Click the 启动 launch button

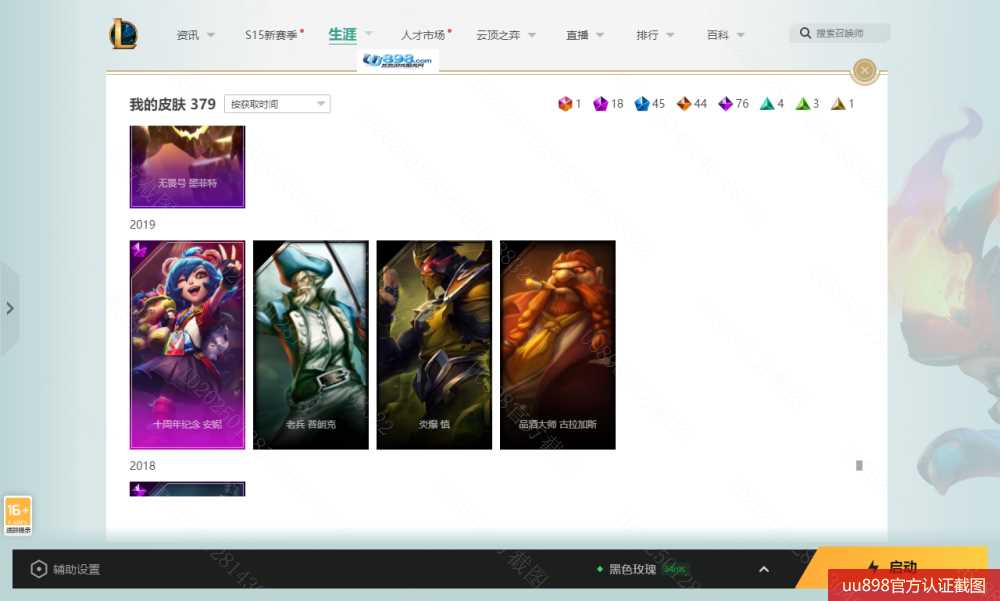[x=893, y=566]
